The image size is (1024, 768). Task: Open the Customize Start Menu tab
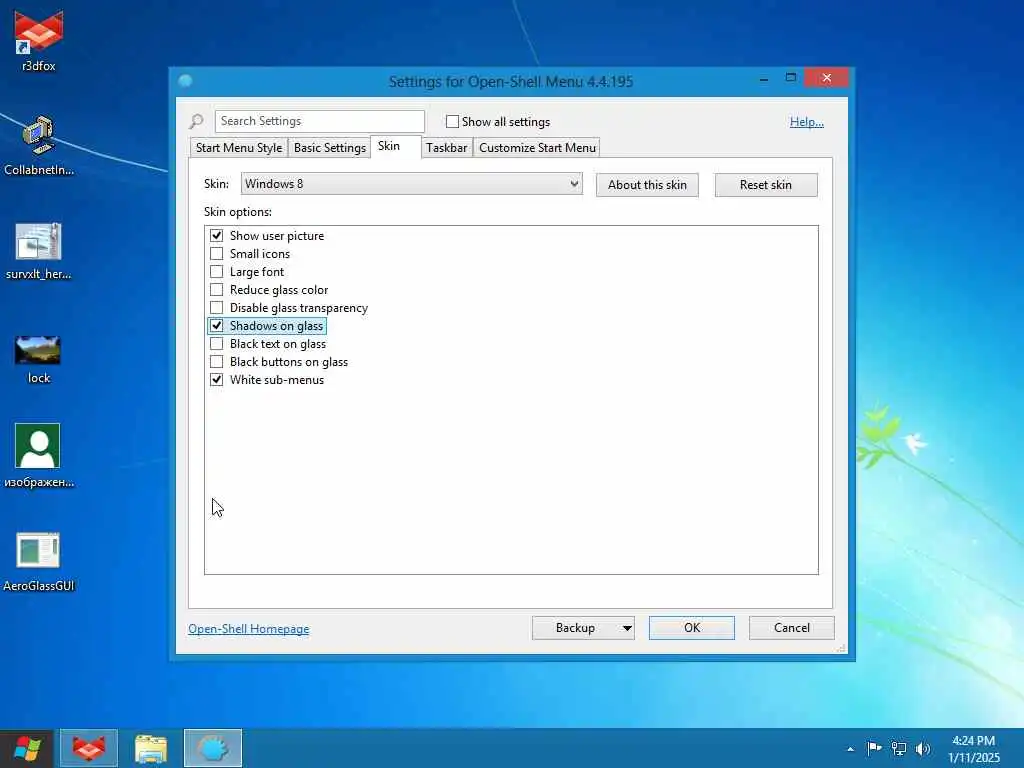point(537,148)
